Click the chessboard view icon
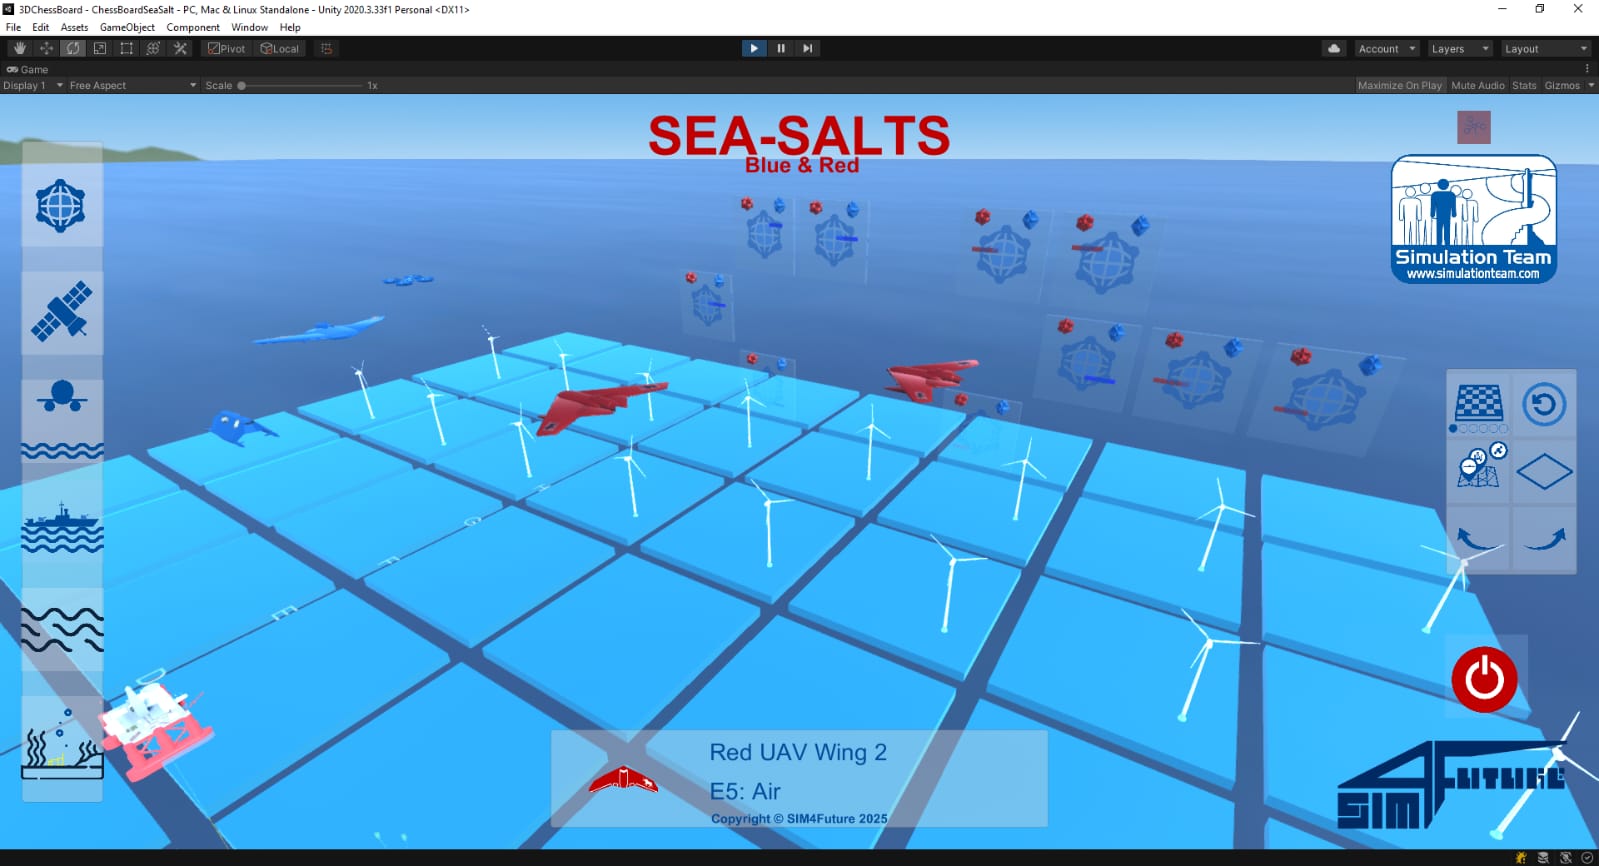 pyautogui.click(x=1478, y=404)
